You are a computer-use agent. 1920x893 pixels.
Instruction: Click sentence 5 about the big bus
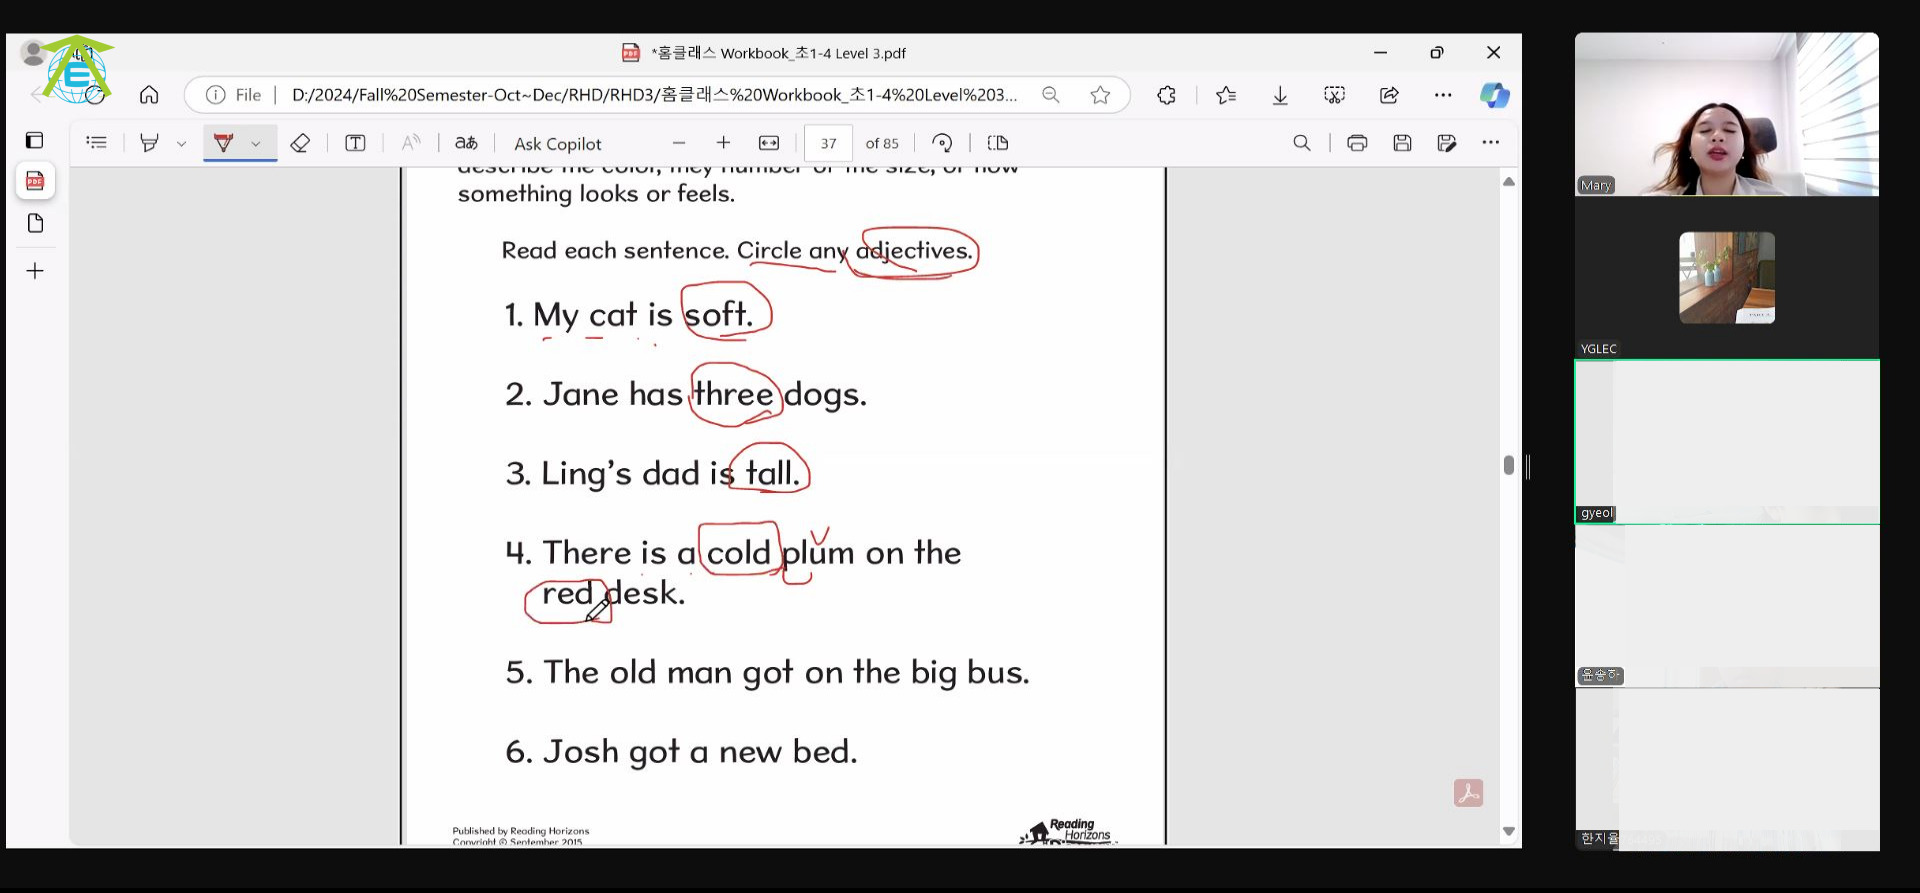[x=767, y=672]
